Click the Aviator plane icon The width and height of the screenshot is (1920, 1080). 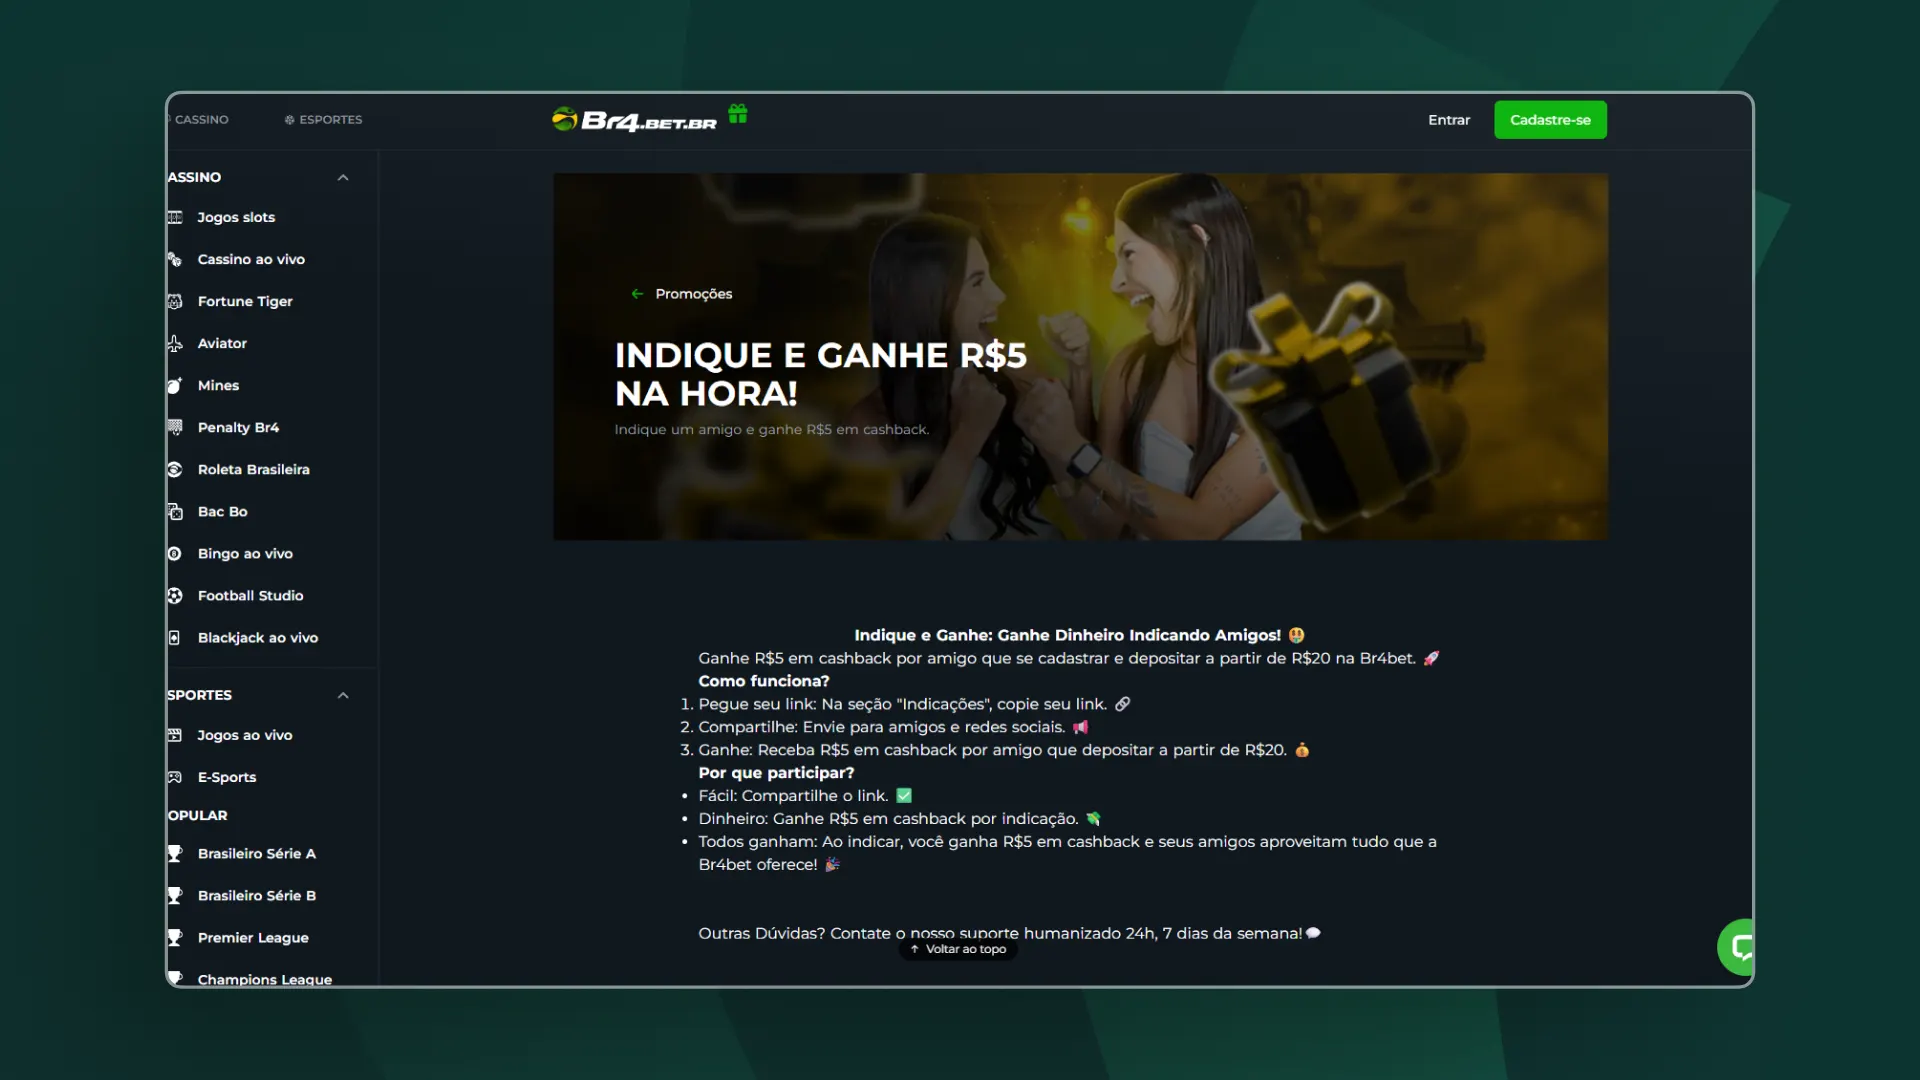[176, 343]
